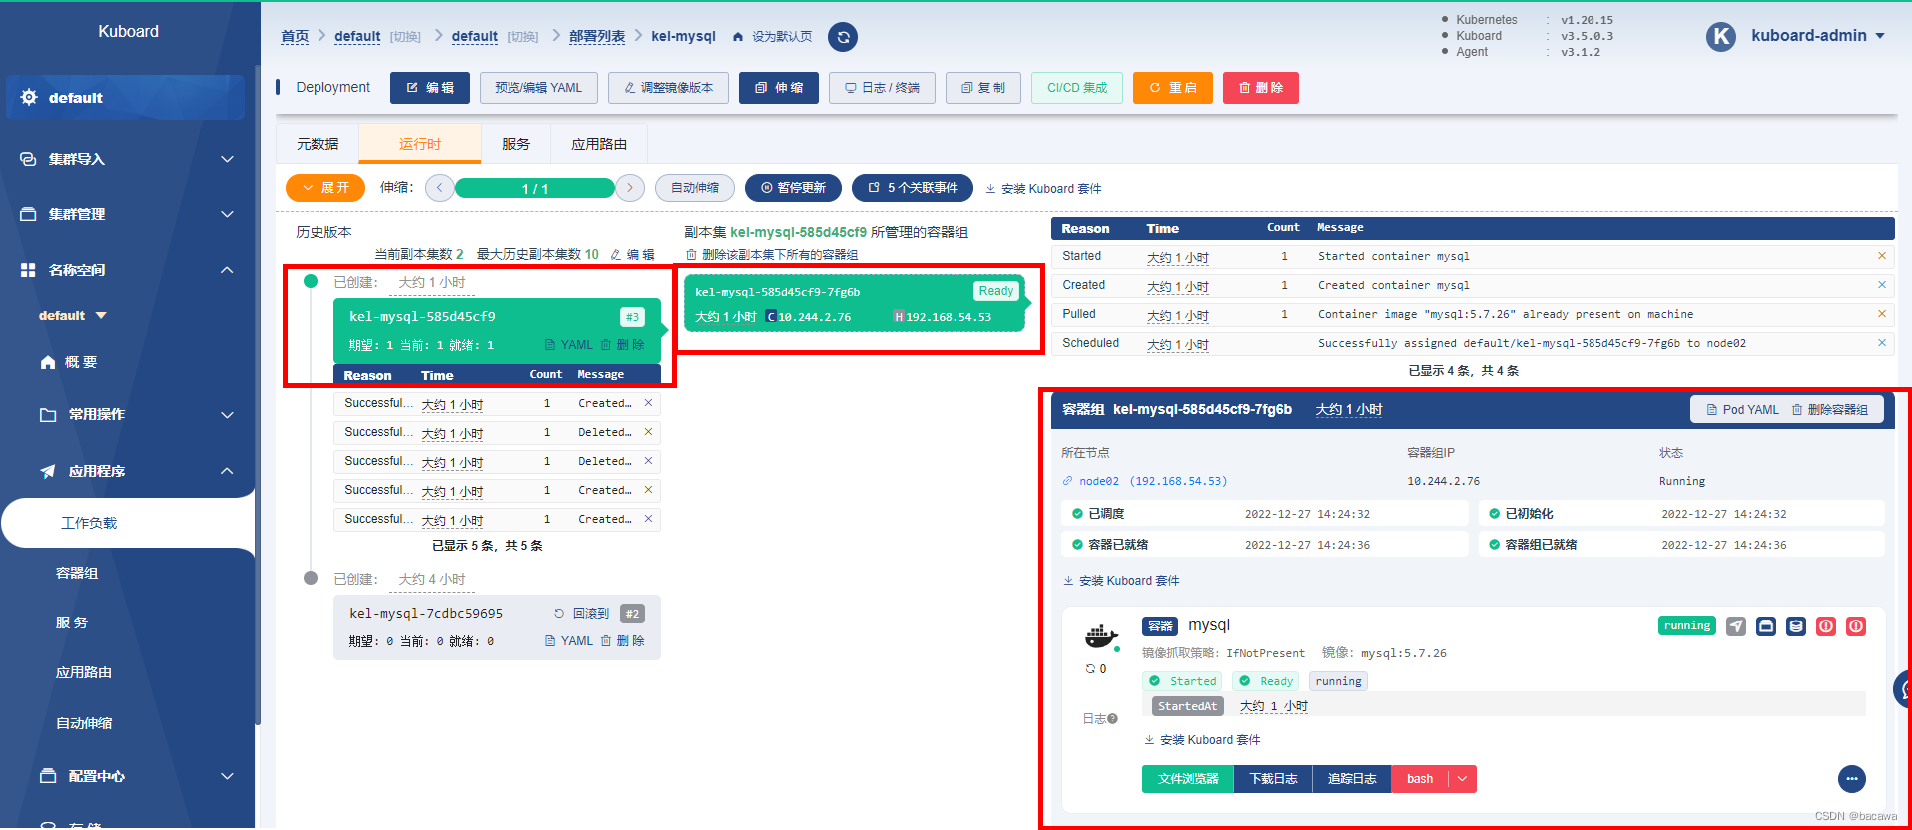Decrease replica count with left arrow
This screenshot has width=1912, height=830.
click(x=439, y=188)
